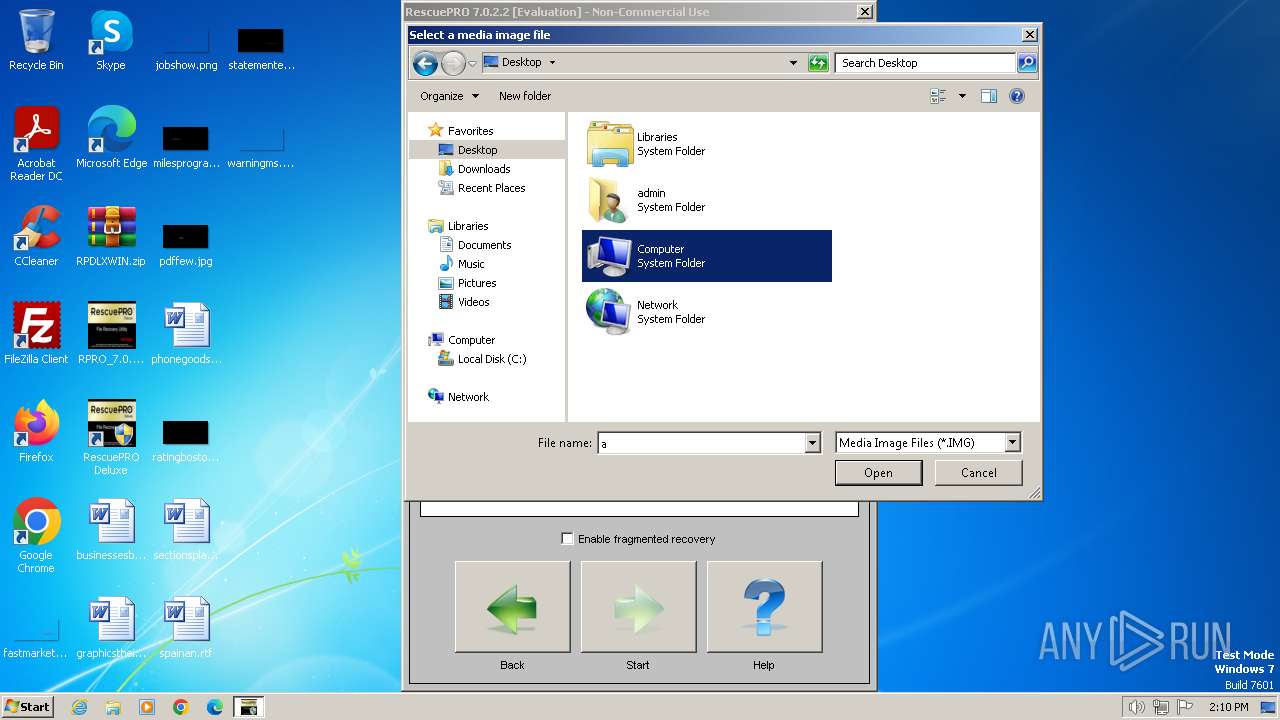
Task: Click the dialog Back navigation arrow
Action: click(425, 63)
